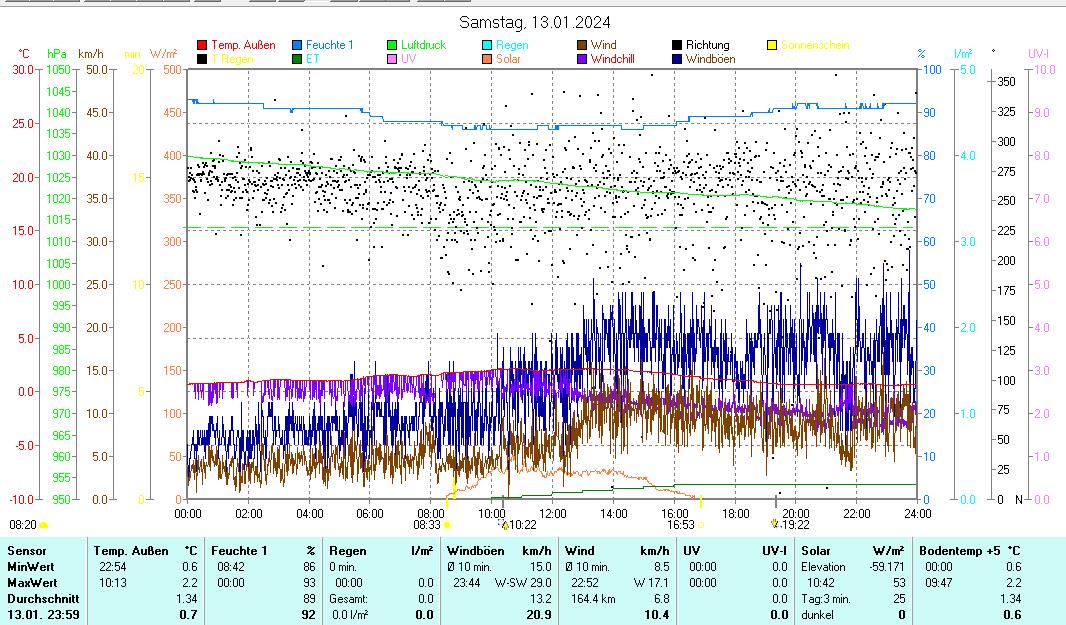Viewport: 1066px width, 625px height.
Task: Click the green Luftdruck legend swatch
Action: [x=392, y=45]
